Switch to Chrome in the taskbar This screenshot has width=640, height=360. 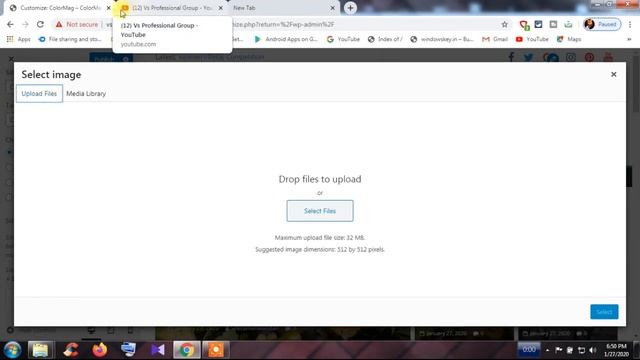point(187,350)
